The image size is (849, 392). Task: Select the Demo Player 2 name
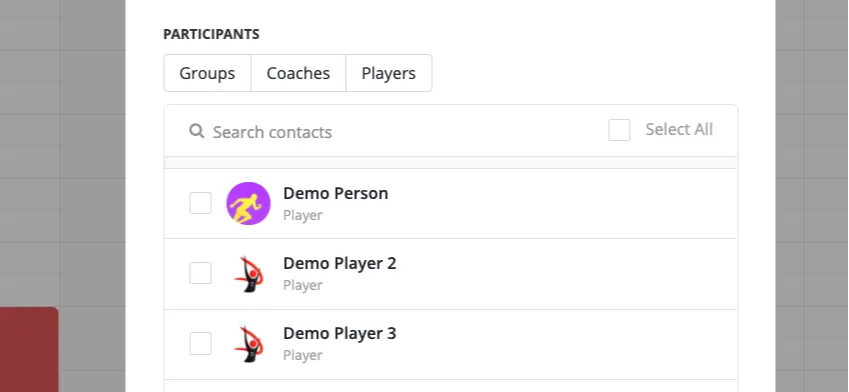pos(339,263)
